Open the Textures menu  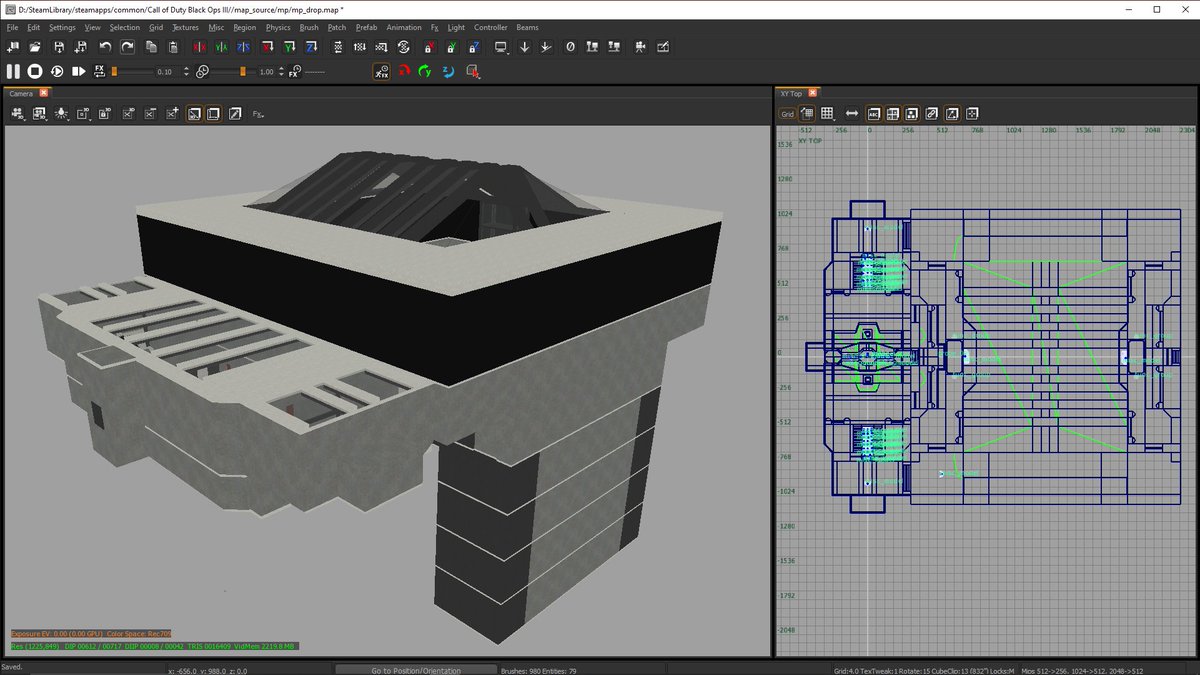(185, 27)
